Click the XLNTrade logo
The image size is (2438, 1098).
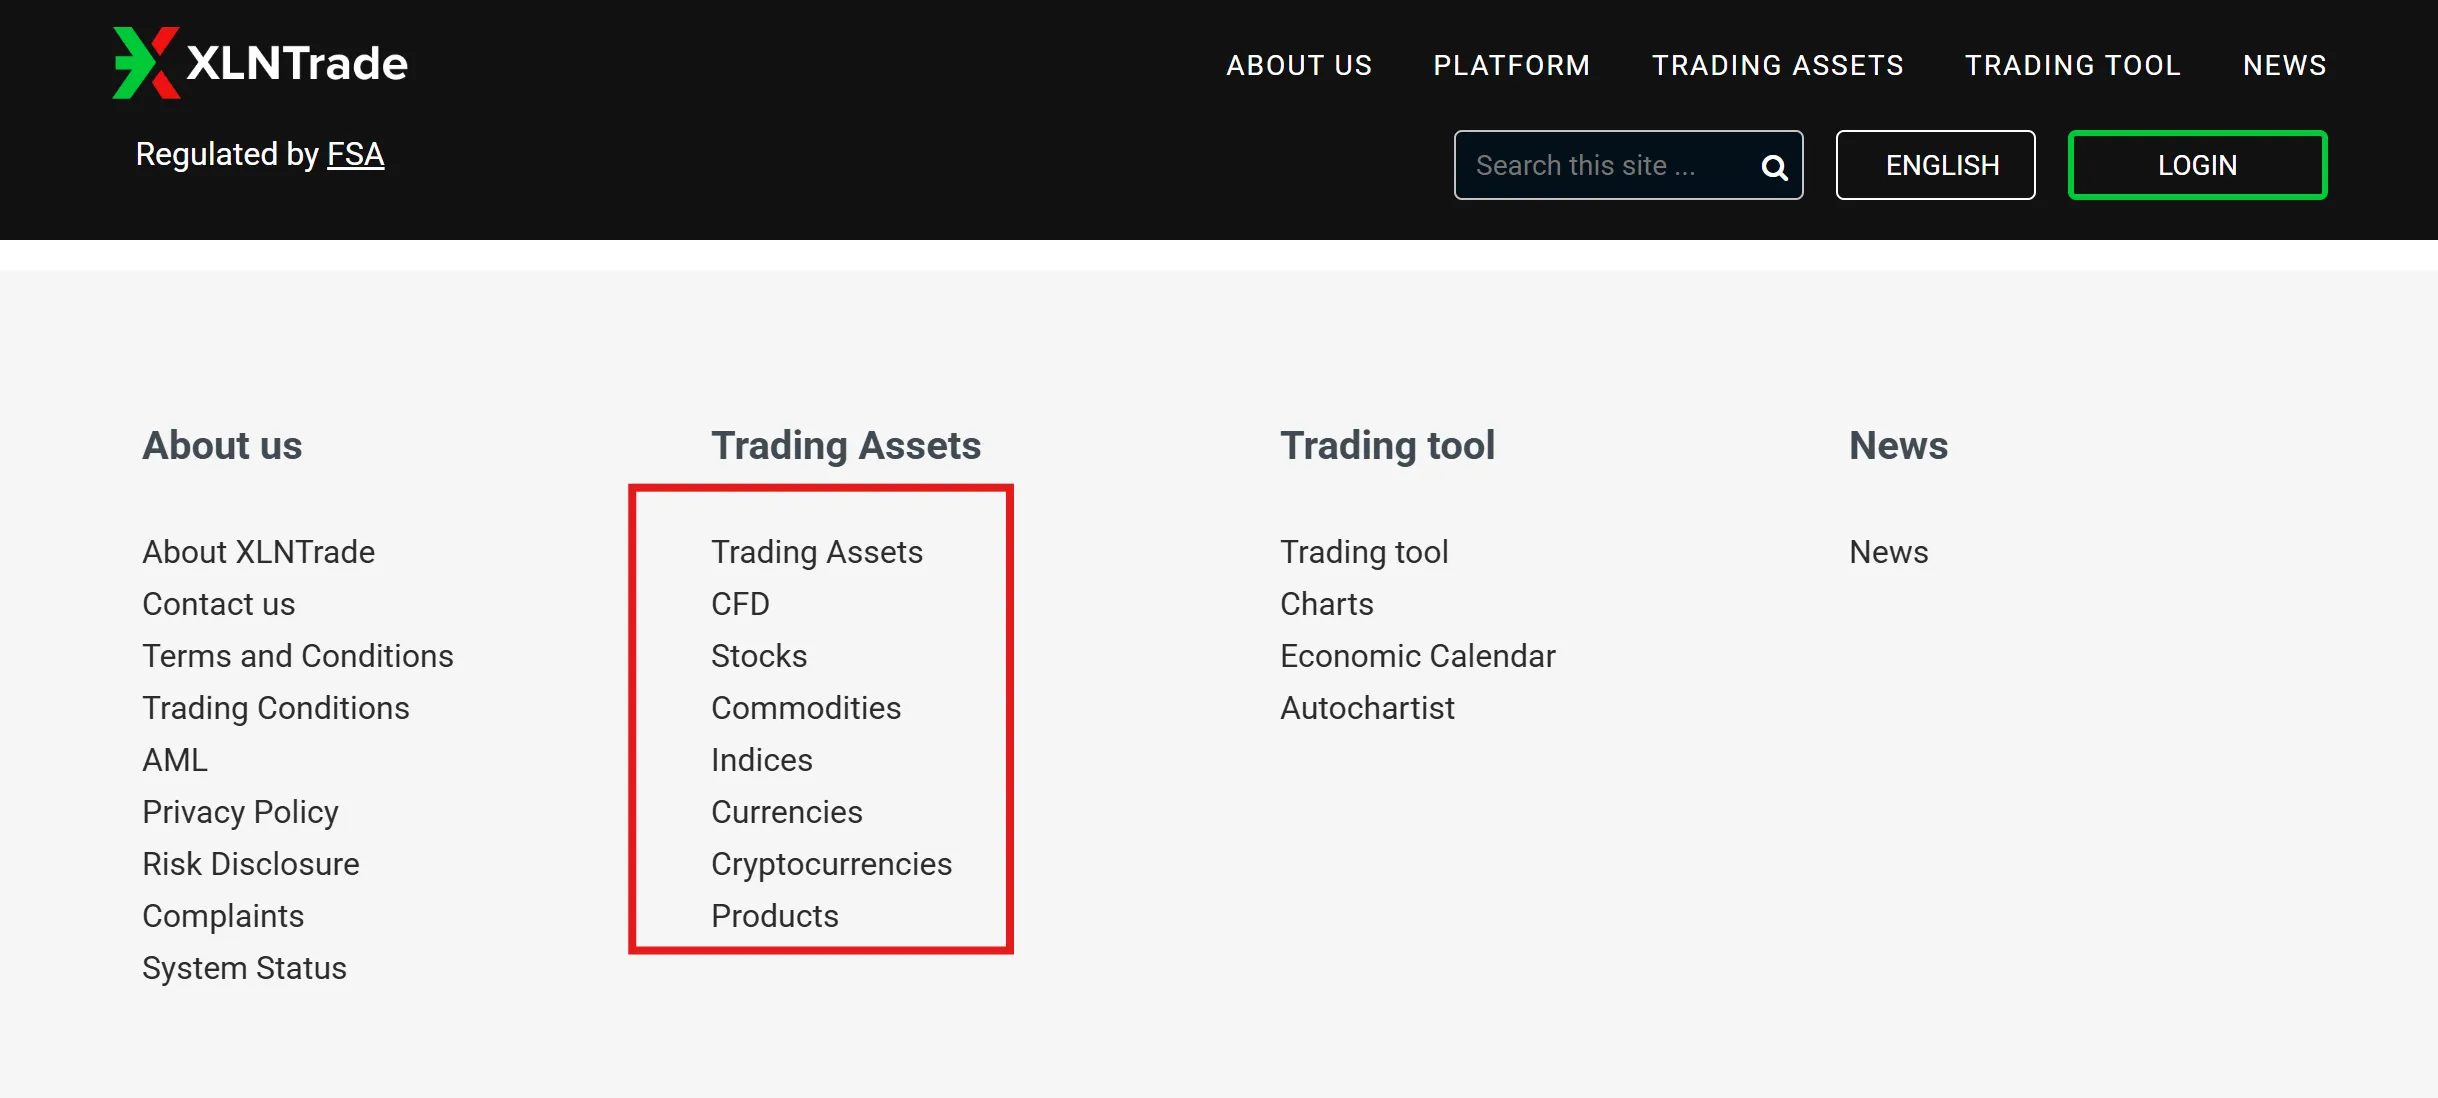(260, 63)
